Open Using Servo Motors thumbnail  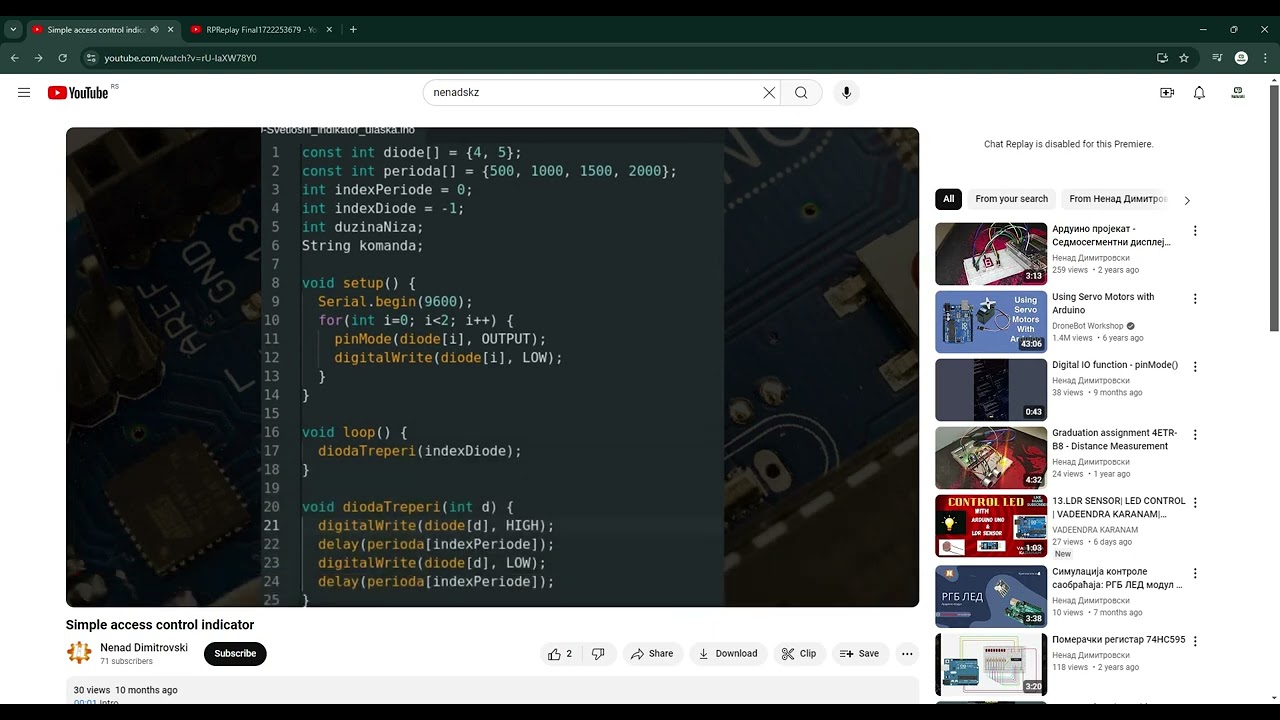click(991, 322)
